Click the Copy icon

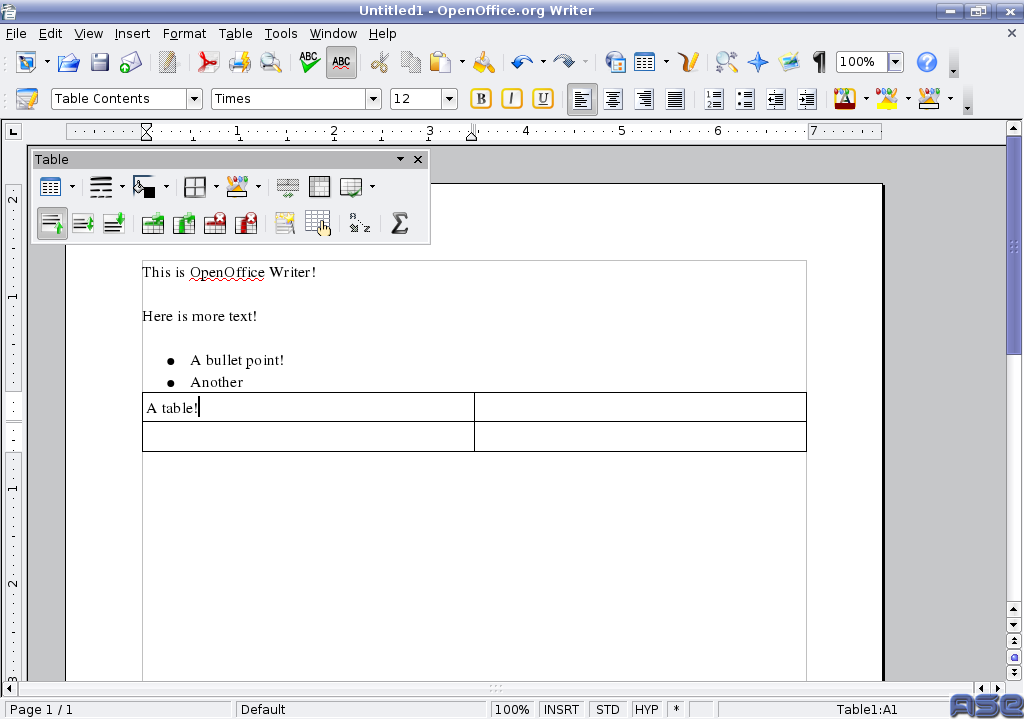[411, 63]
